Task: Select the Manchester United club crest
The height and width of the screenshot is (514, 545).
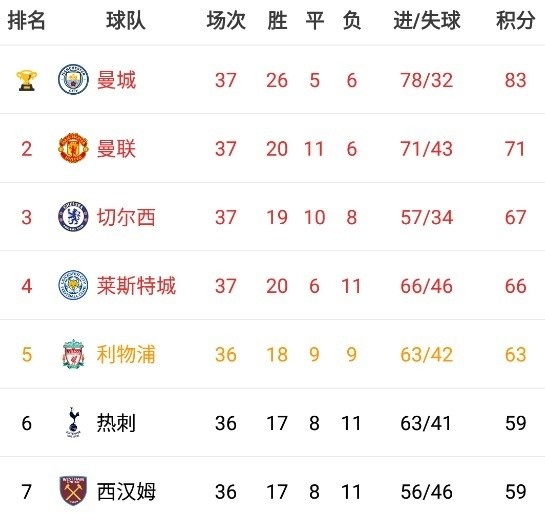Action: (x=73, y=148)
